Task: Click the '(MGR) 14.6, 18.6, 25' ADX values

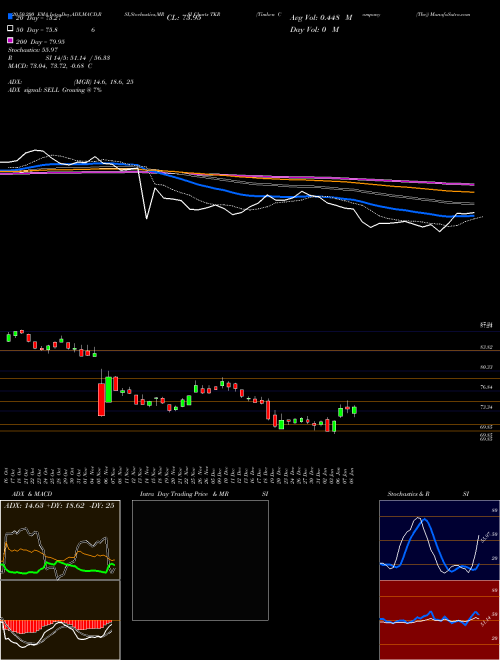Action: (103, 82)
